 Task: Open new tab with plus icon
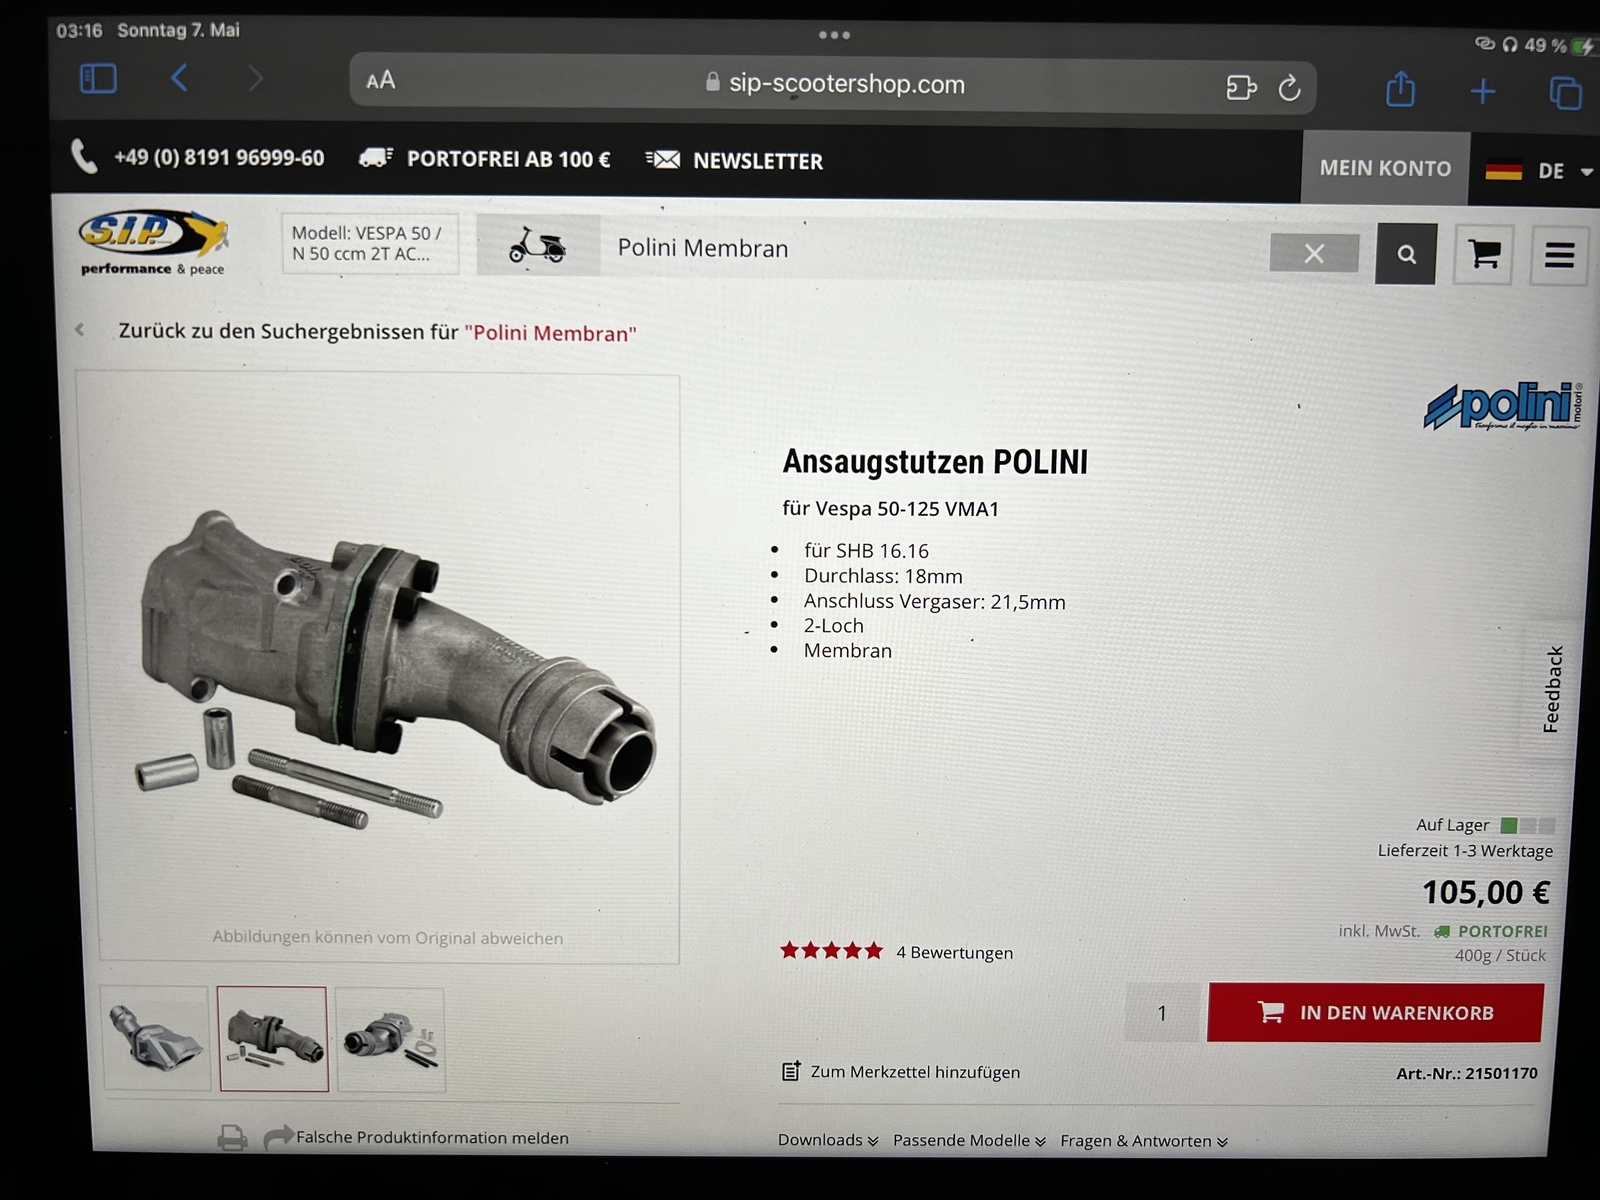click(x=1482, y=92)
